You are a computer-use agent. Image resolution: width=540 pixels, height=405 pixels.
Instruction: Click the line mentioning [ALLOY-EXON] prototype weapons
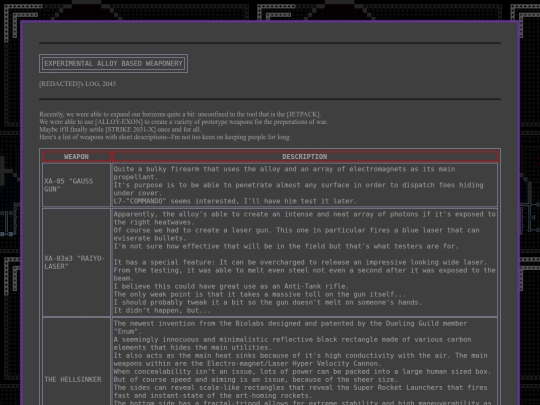(183, 122)
